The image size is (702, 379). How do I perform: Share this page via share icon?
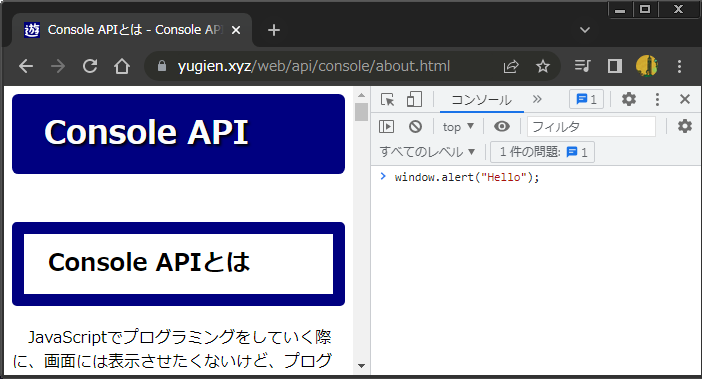click(511, 66)
